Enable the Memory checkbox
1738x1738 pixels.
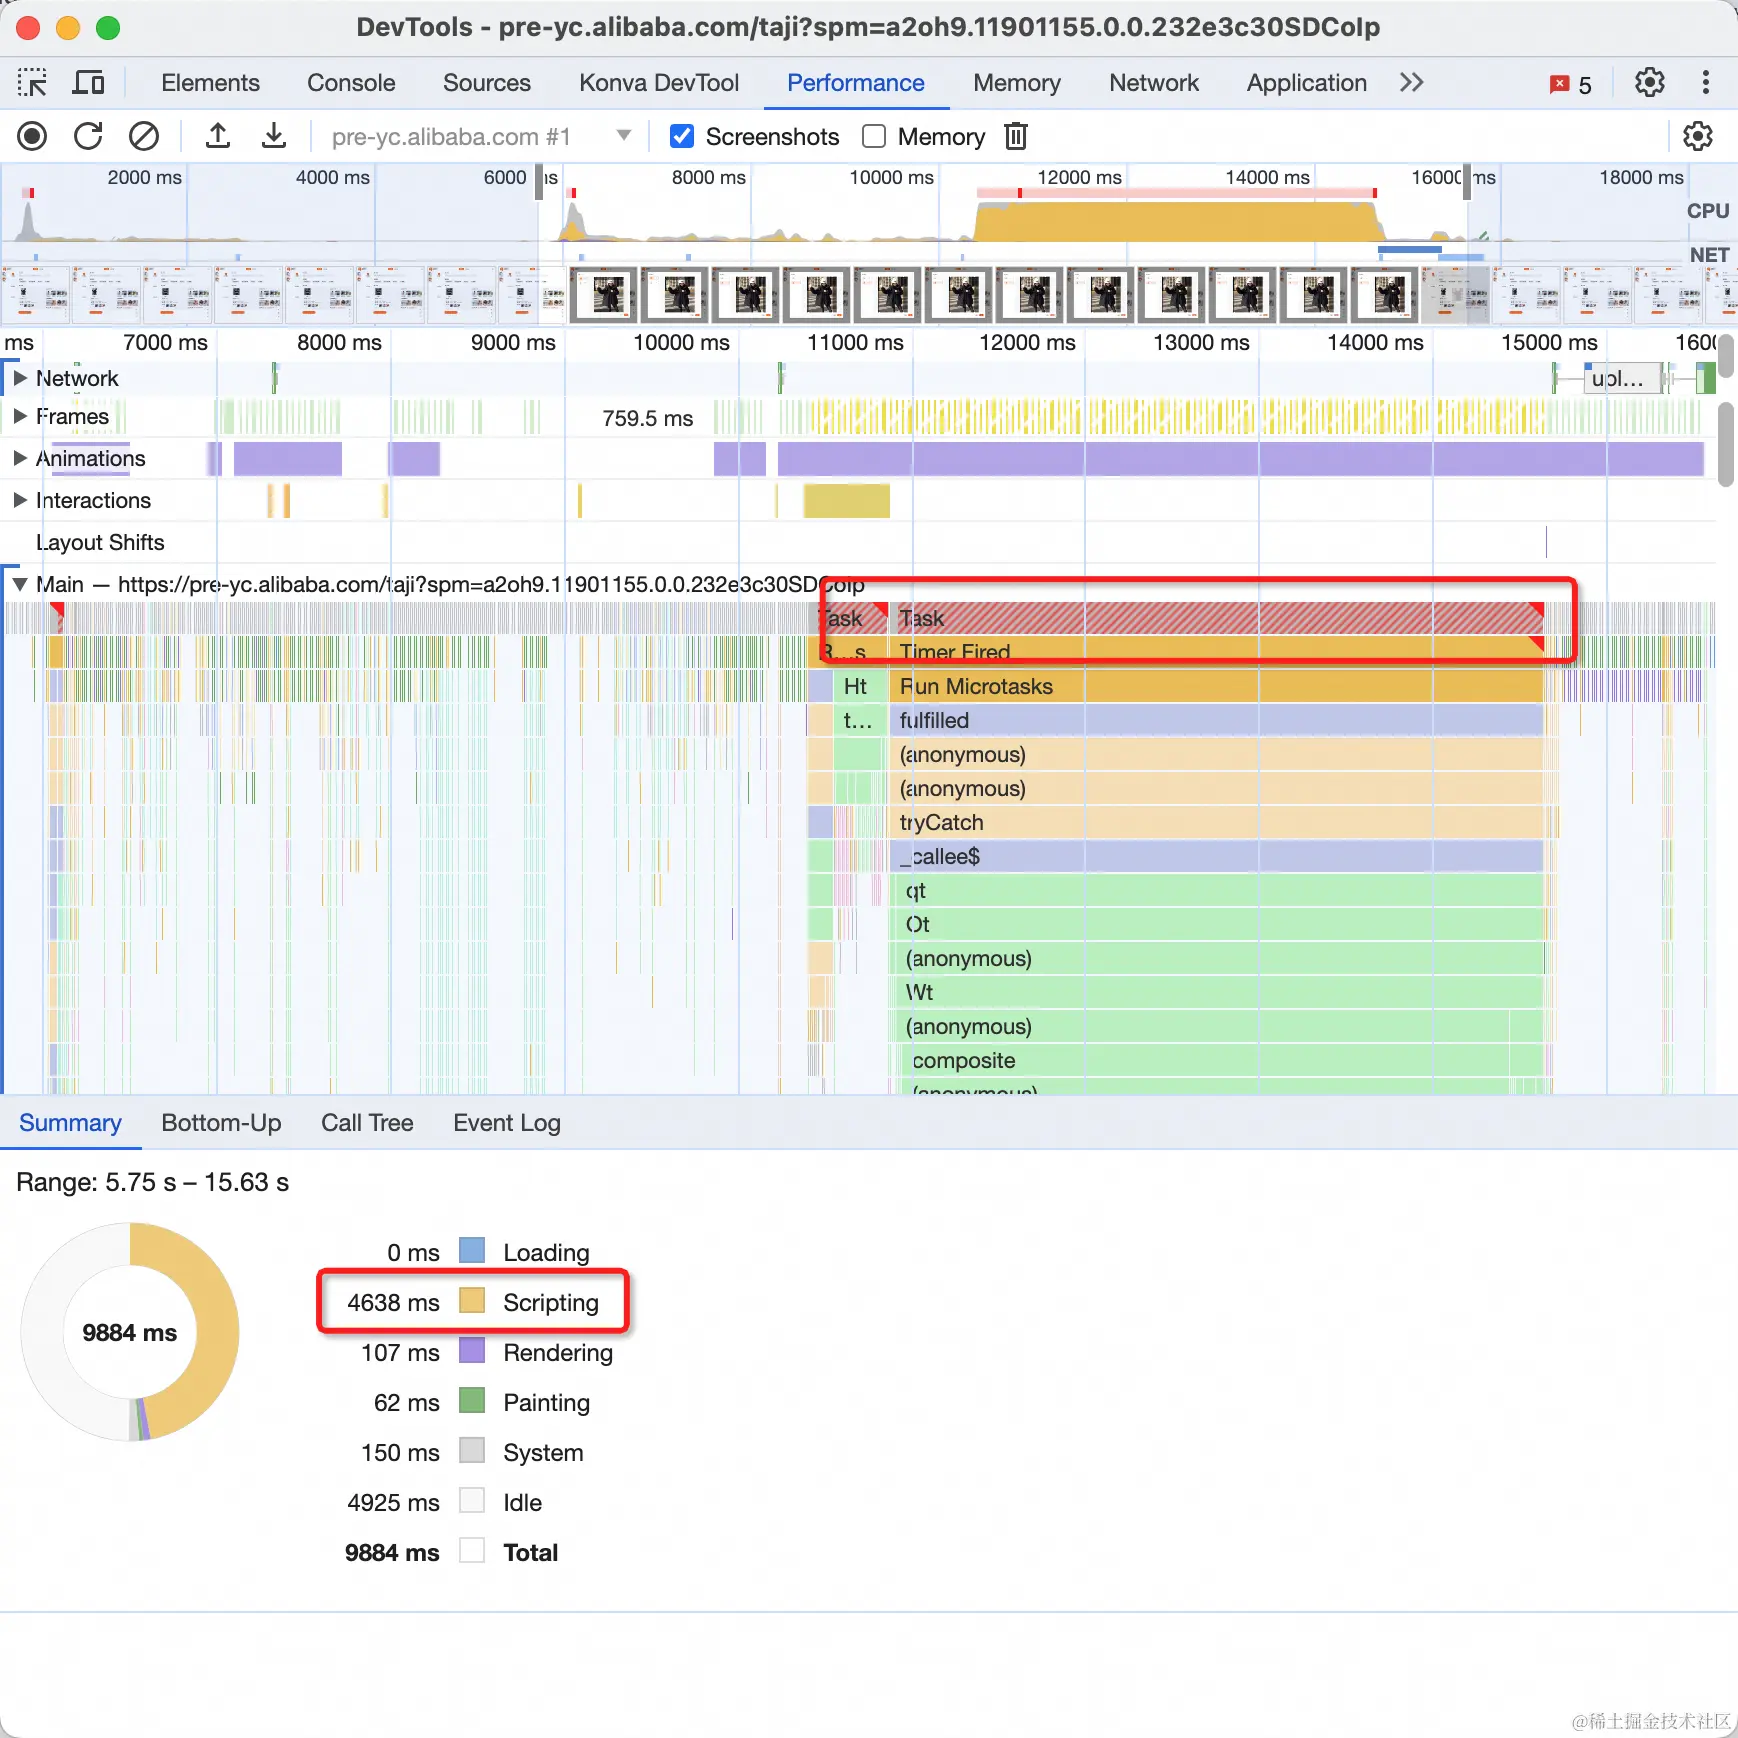coord(874,136)
